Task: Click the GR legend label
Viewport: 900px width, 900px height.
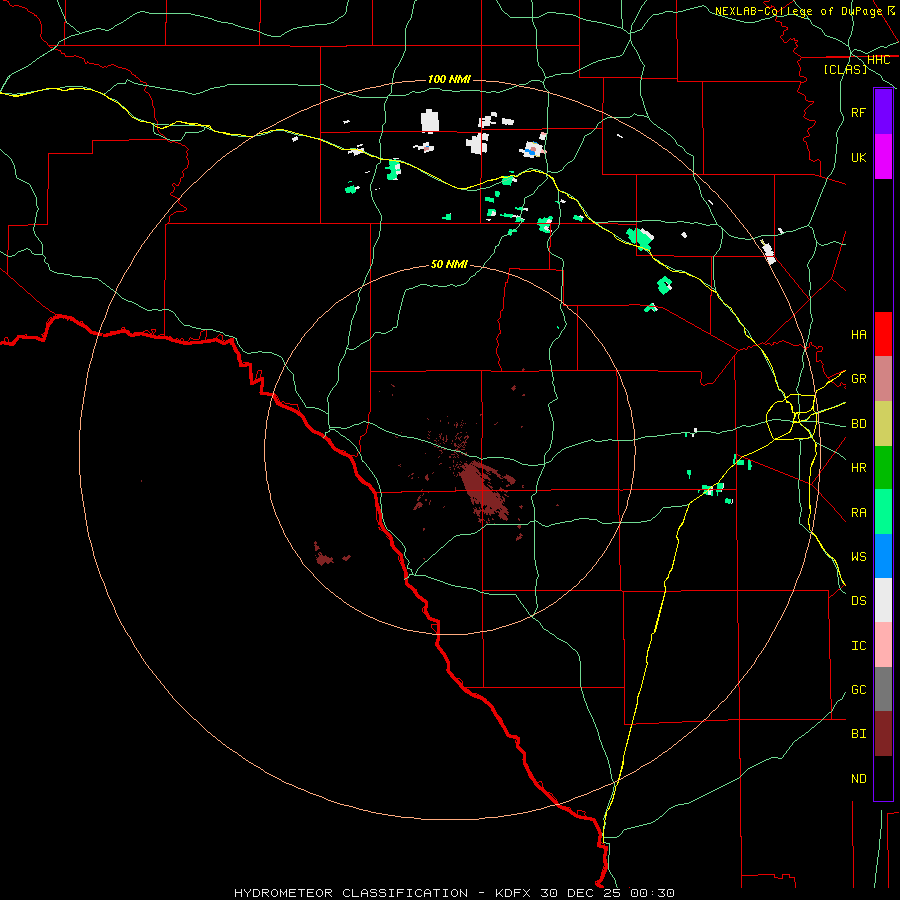Action: 858,379
